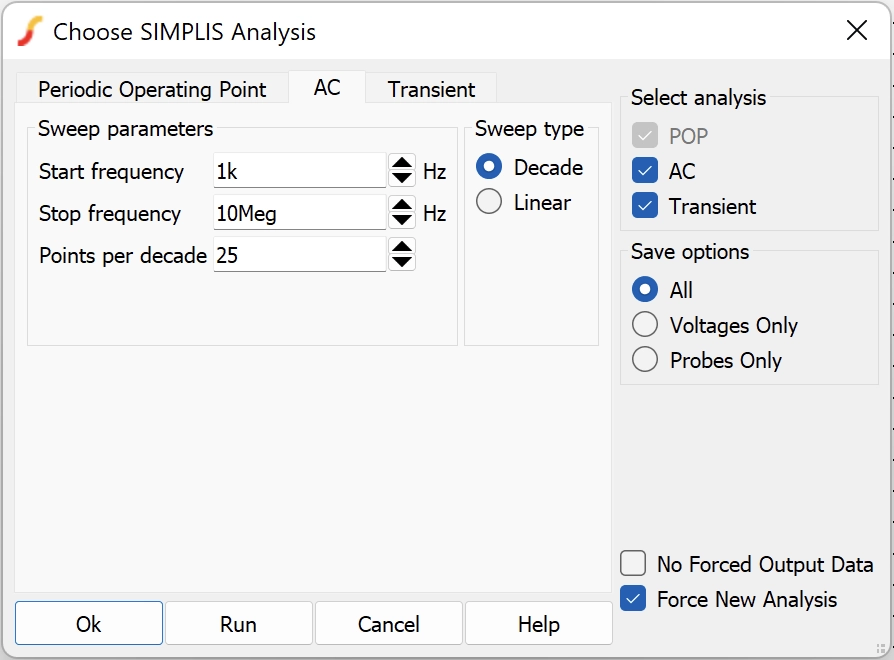The width and height of the screenshot is (894, 660).
Task: Decrease Start frequency with down arrow
Action: tap(402, 178)
